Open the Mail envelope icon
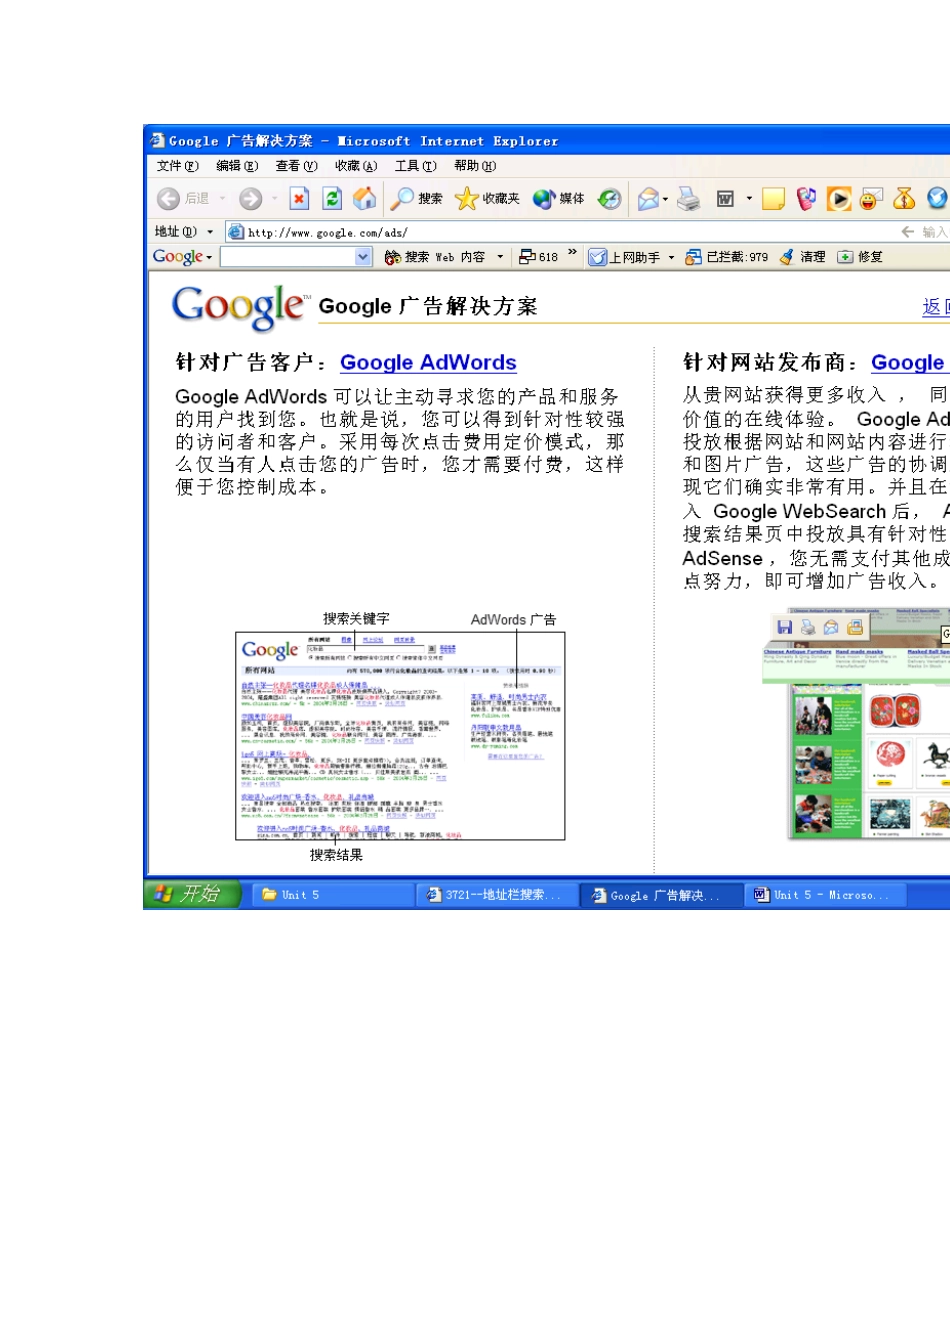Viewport: 950px width, 1344px height. tap(648, 199)
